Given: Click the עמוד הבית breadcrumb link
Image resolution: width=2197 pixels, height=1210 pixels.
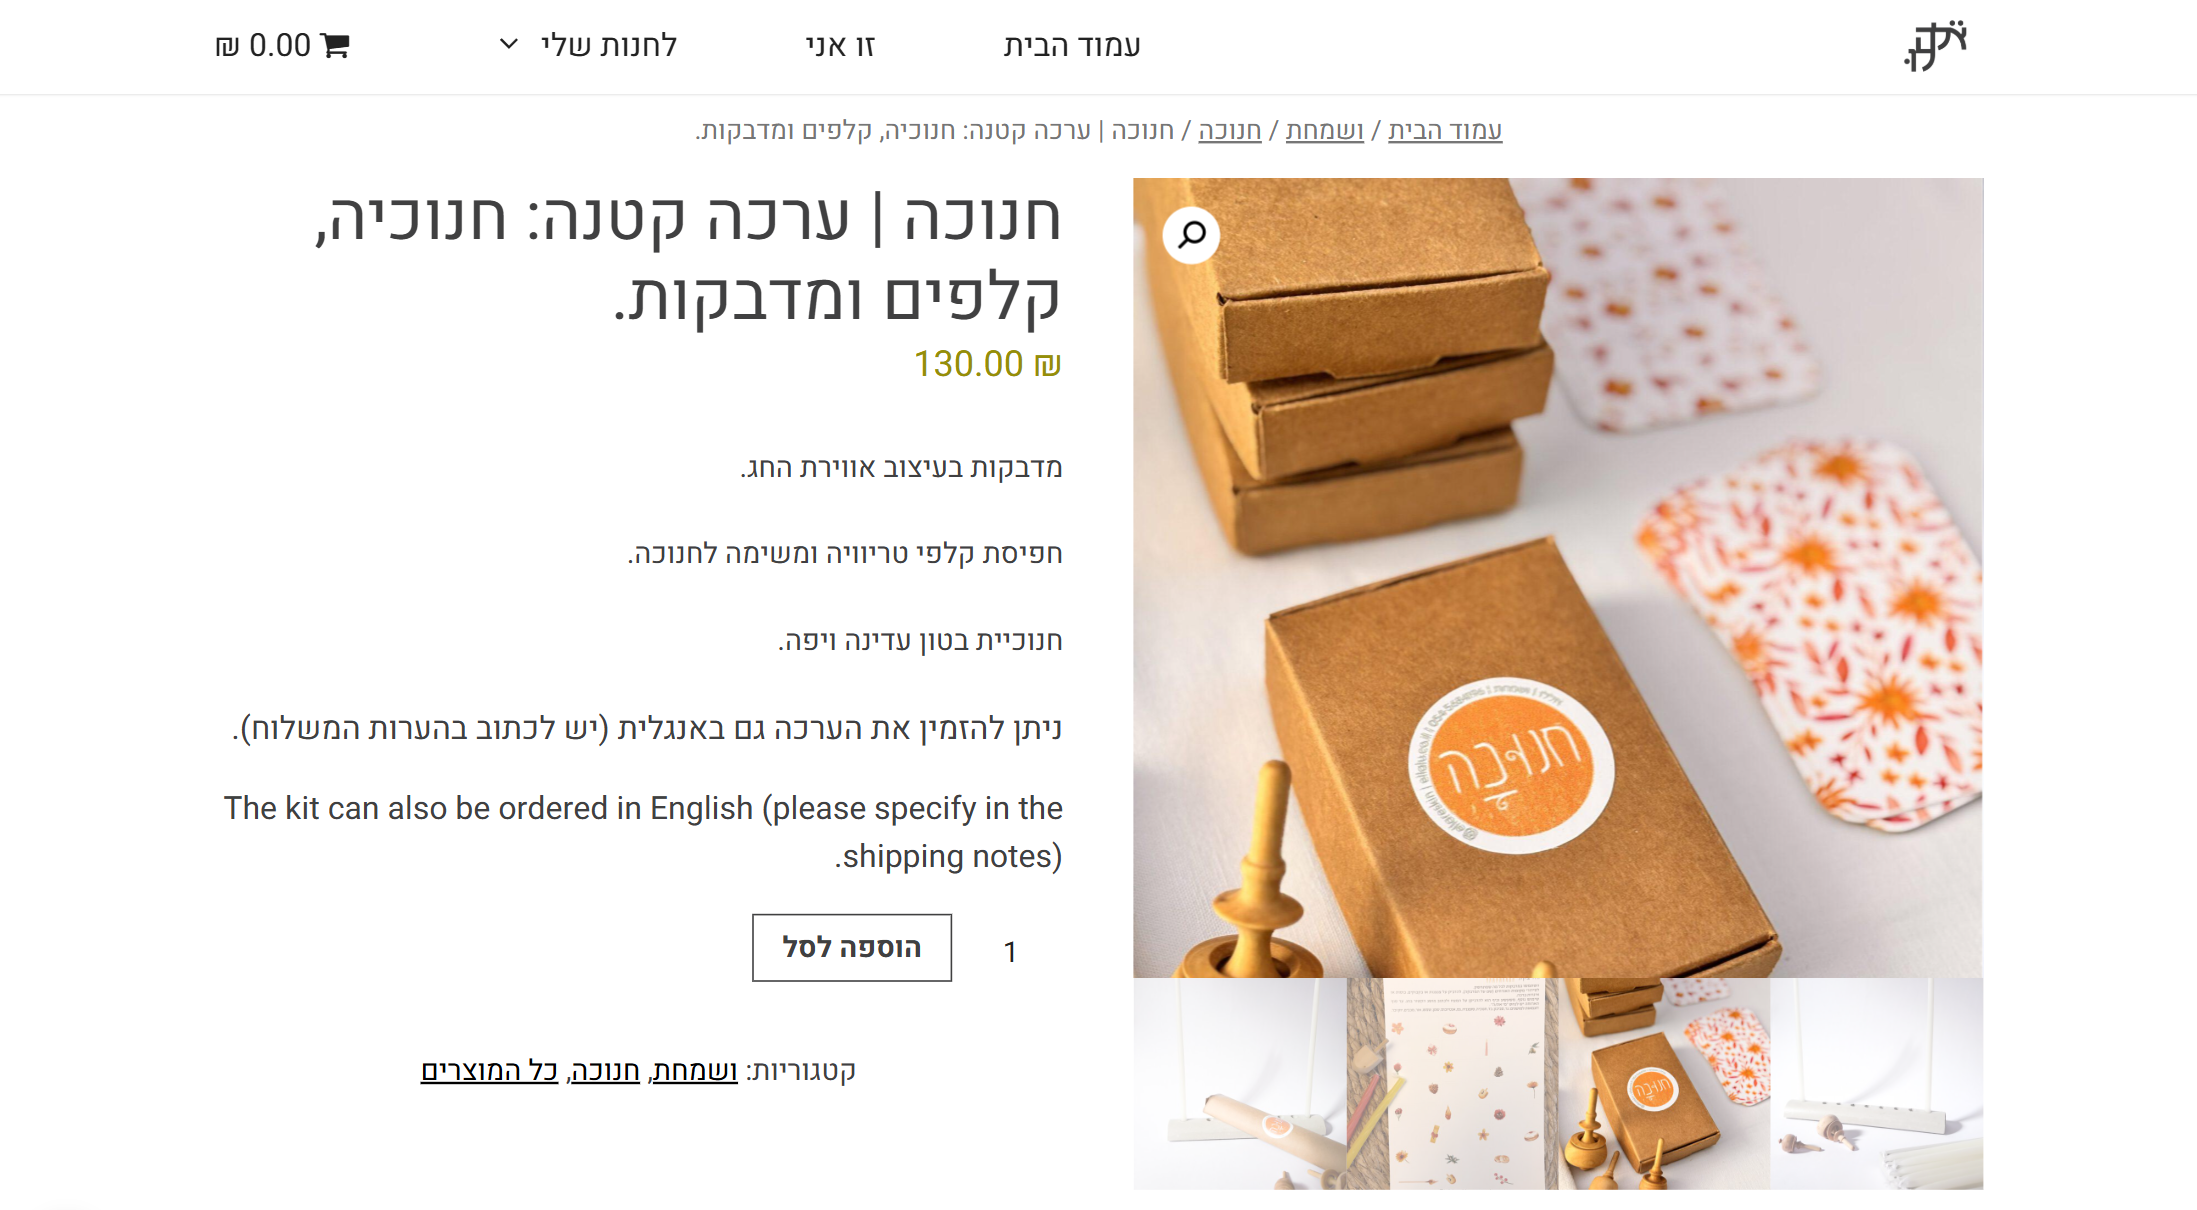Looking at the screenshot, I should click(1445, 131).
